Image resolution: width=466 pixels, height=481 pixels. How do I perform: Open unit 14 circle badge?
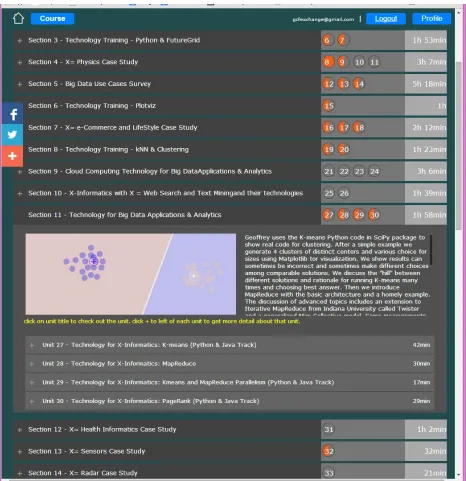point(359,84)
